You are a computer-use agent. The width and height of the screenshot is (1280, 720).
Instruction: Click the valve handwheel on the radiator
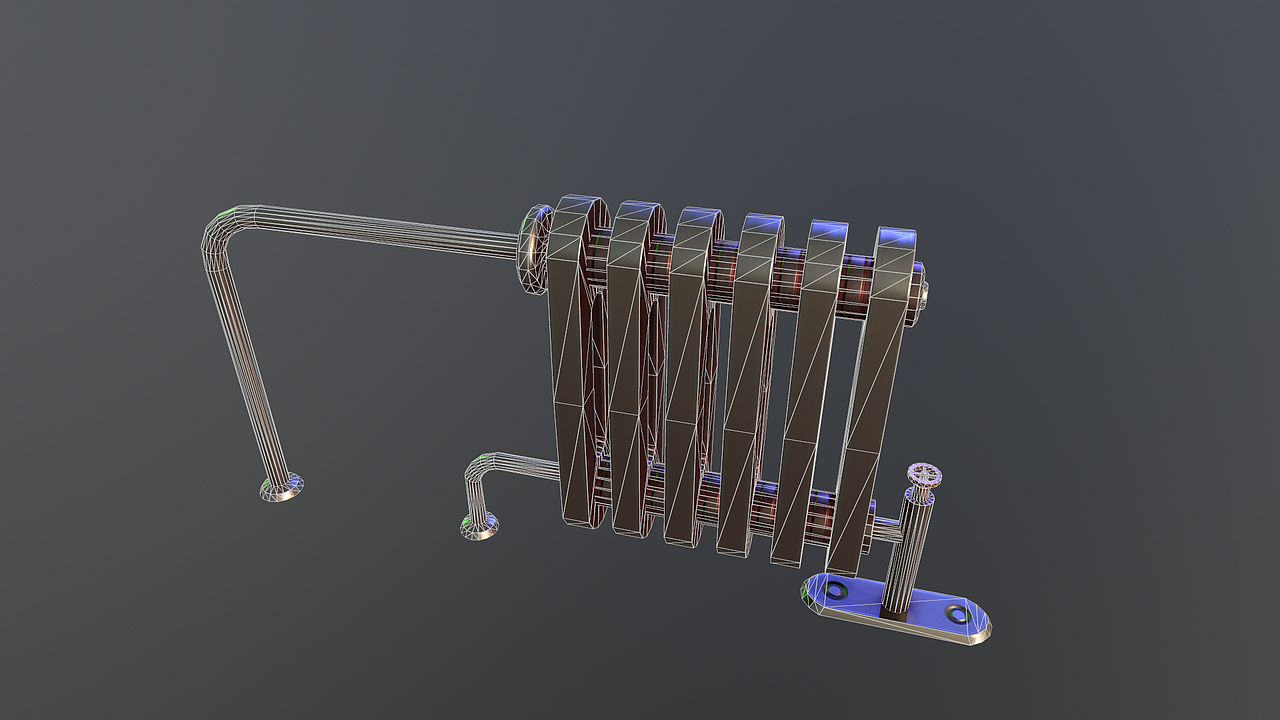tap(926, 475)
